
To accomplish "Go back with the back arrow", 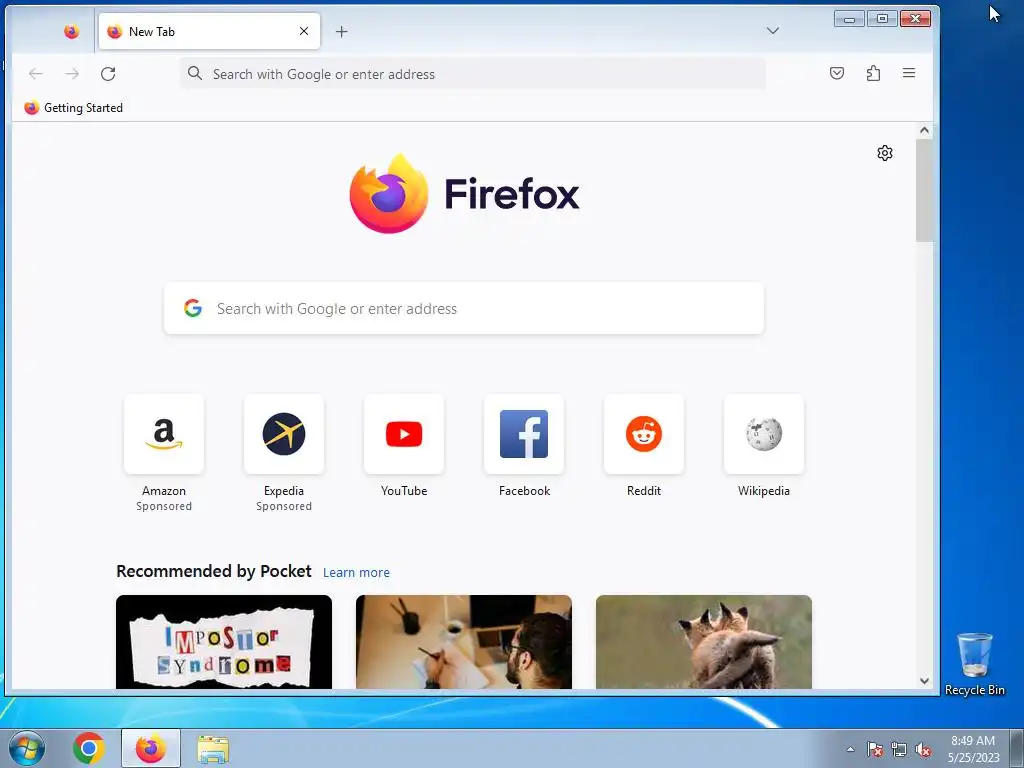I will click(36, 74).
